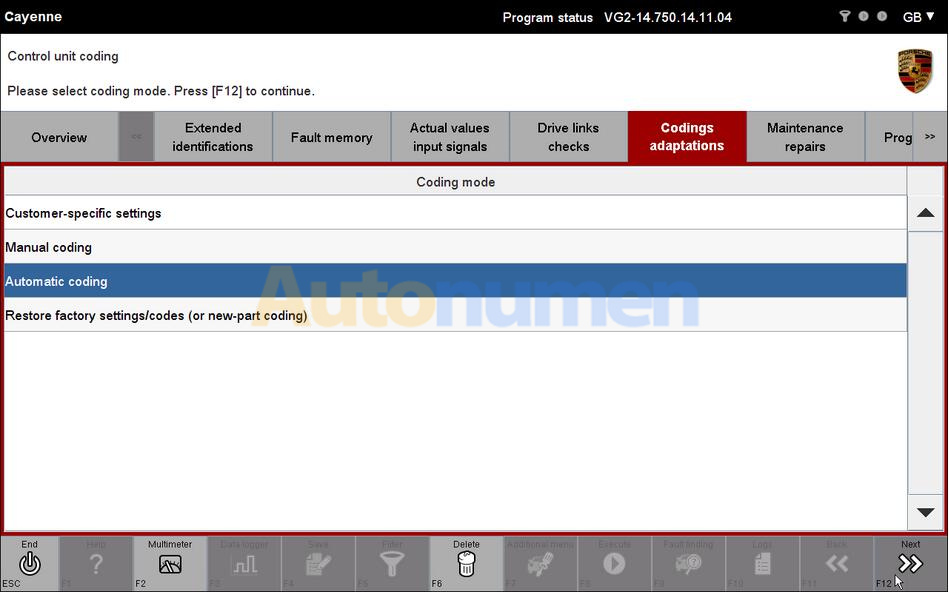Open the Multimeter tool
This screenshot has height=592, width=949.
[x=170, y=564]
